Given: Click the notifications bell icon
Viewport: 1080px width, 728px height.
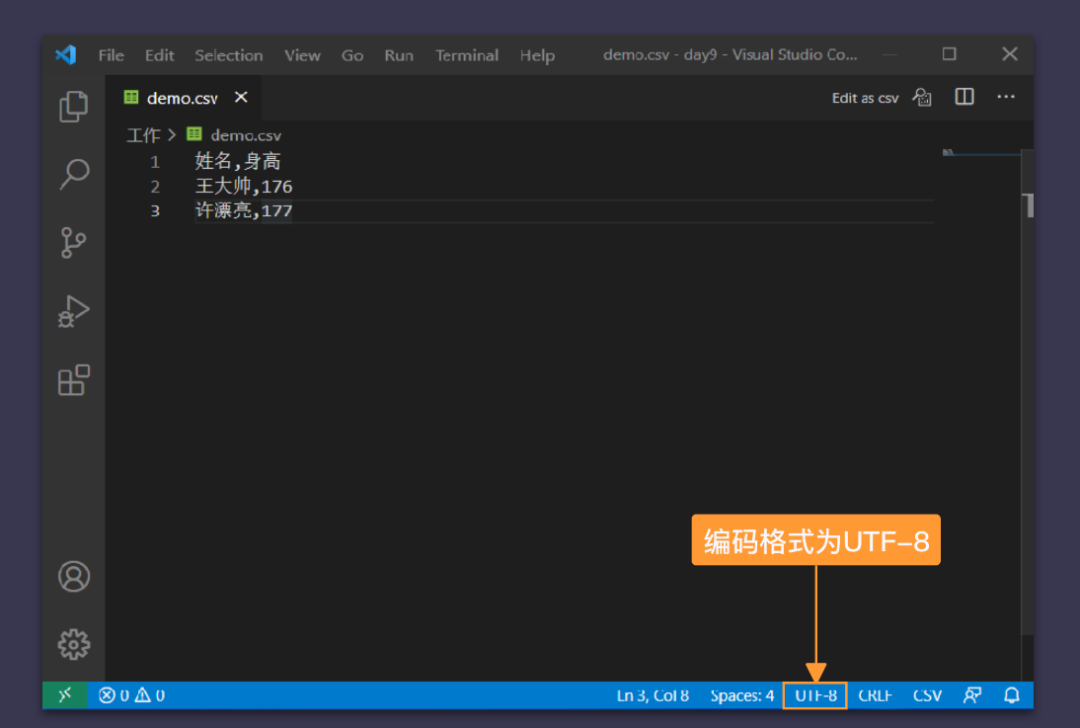Looking at the screenshot, I should 1012,695.
